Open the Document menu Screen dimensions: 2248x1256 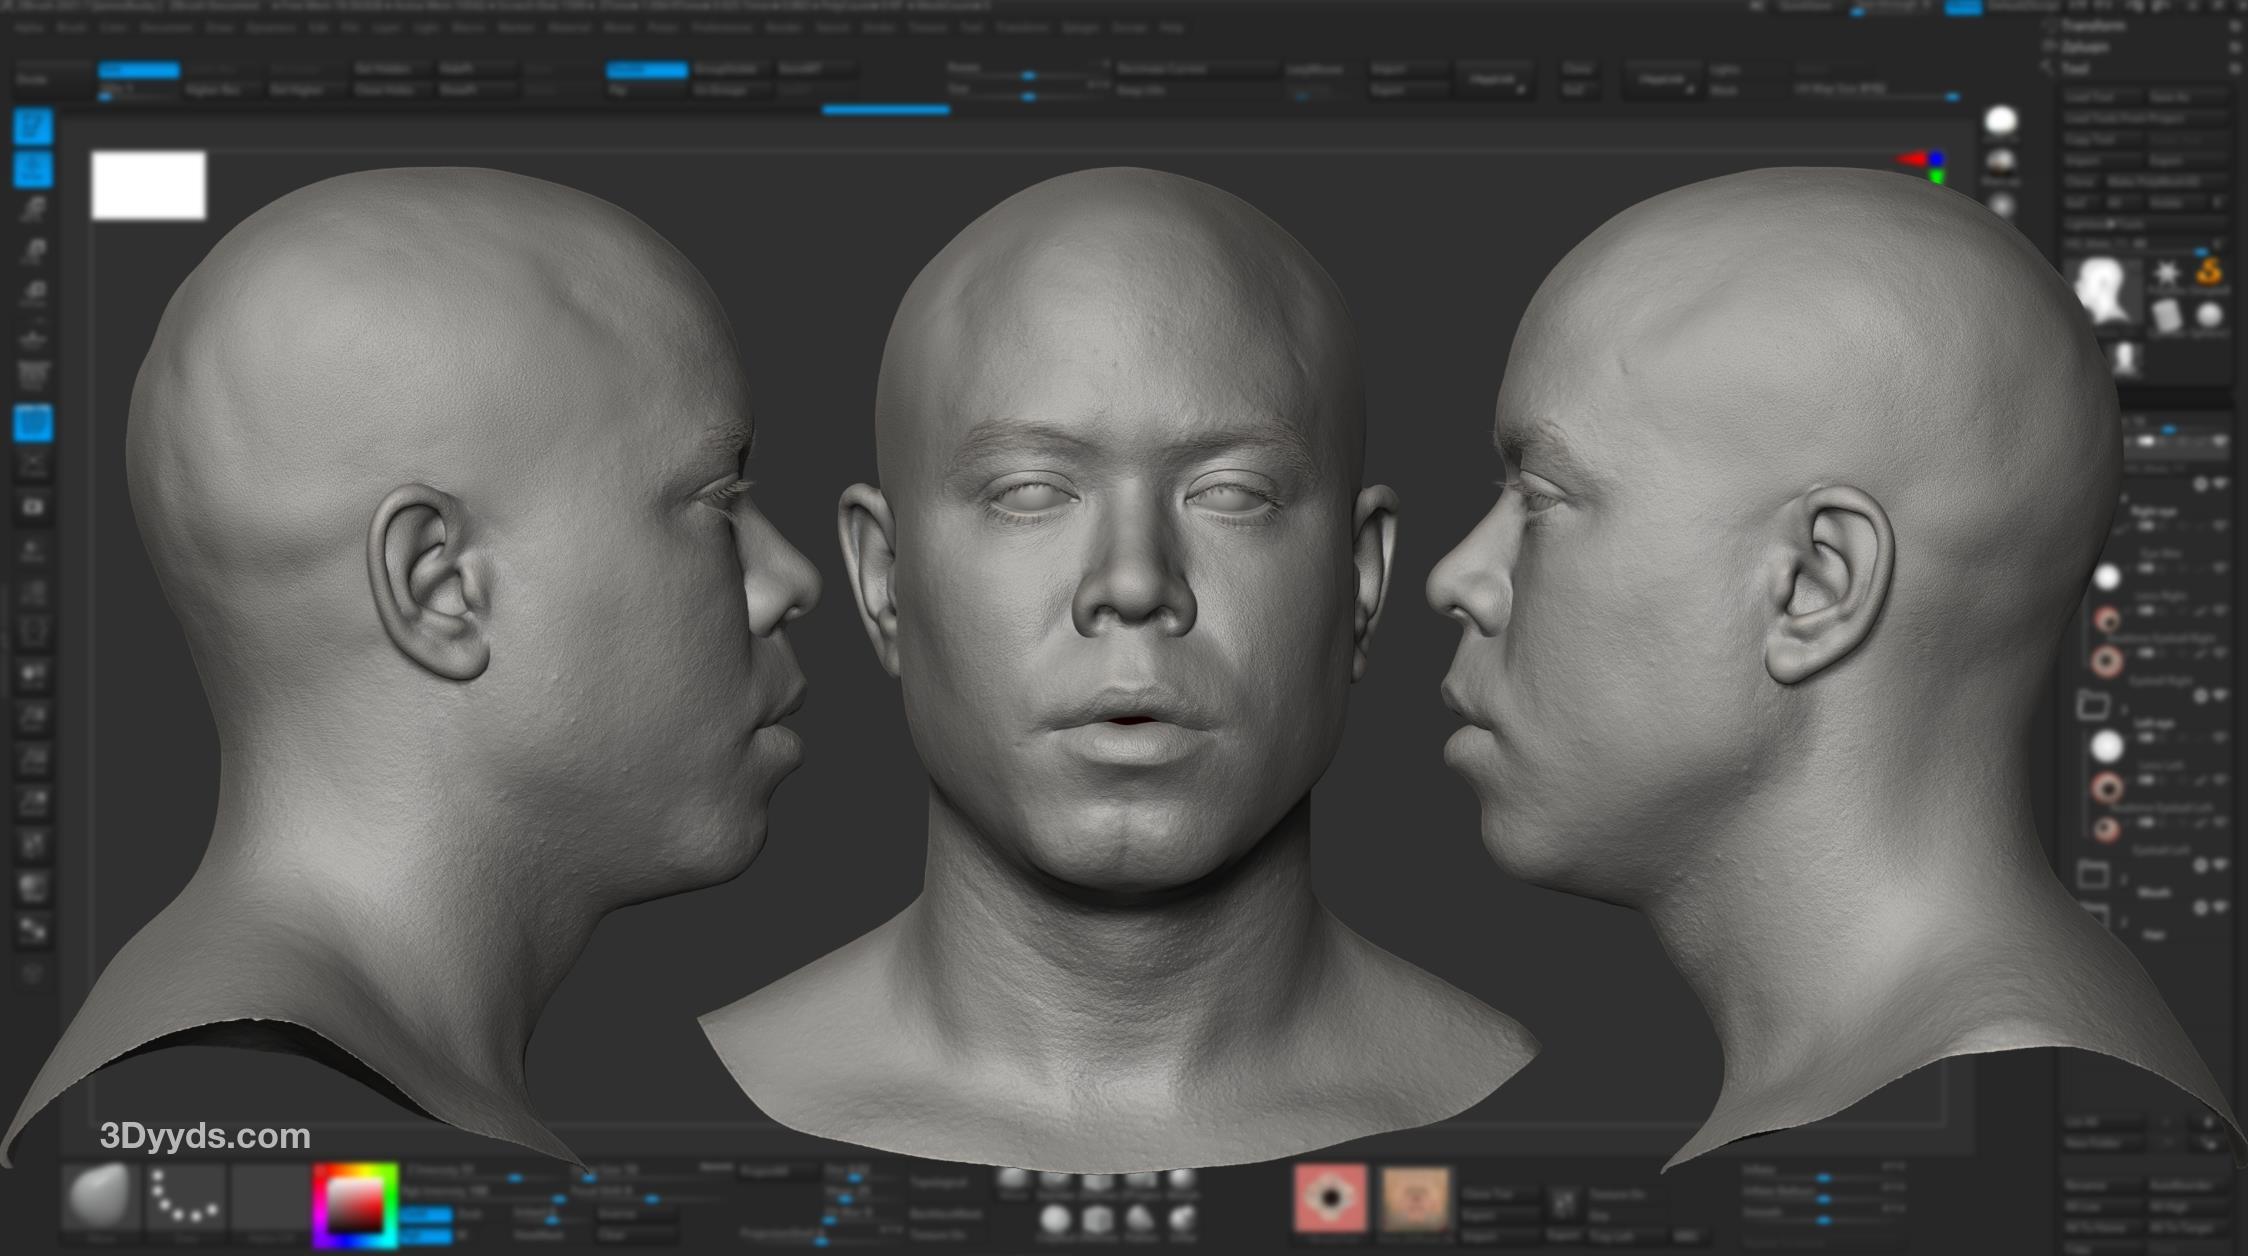166,28
